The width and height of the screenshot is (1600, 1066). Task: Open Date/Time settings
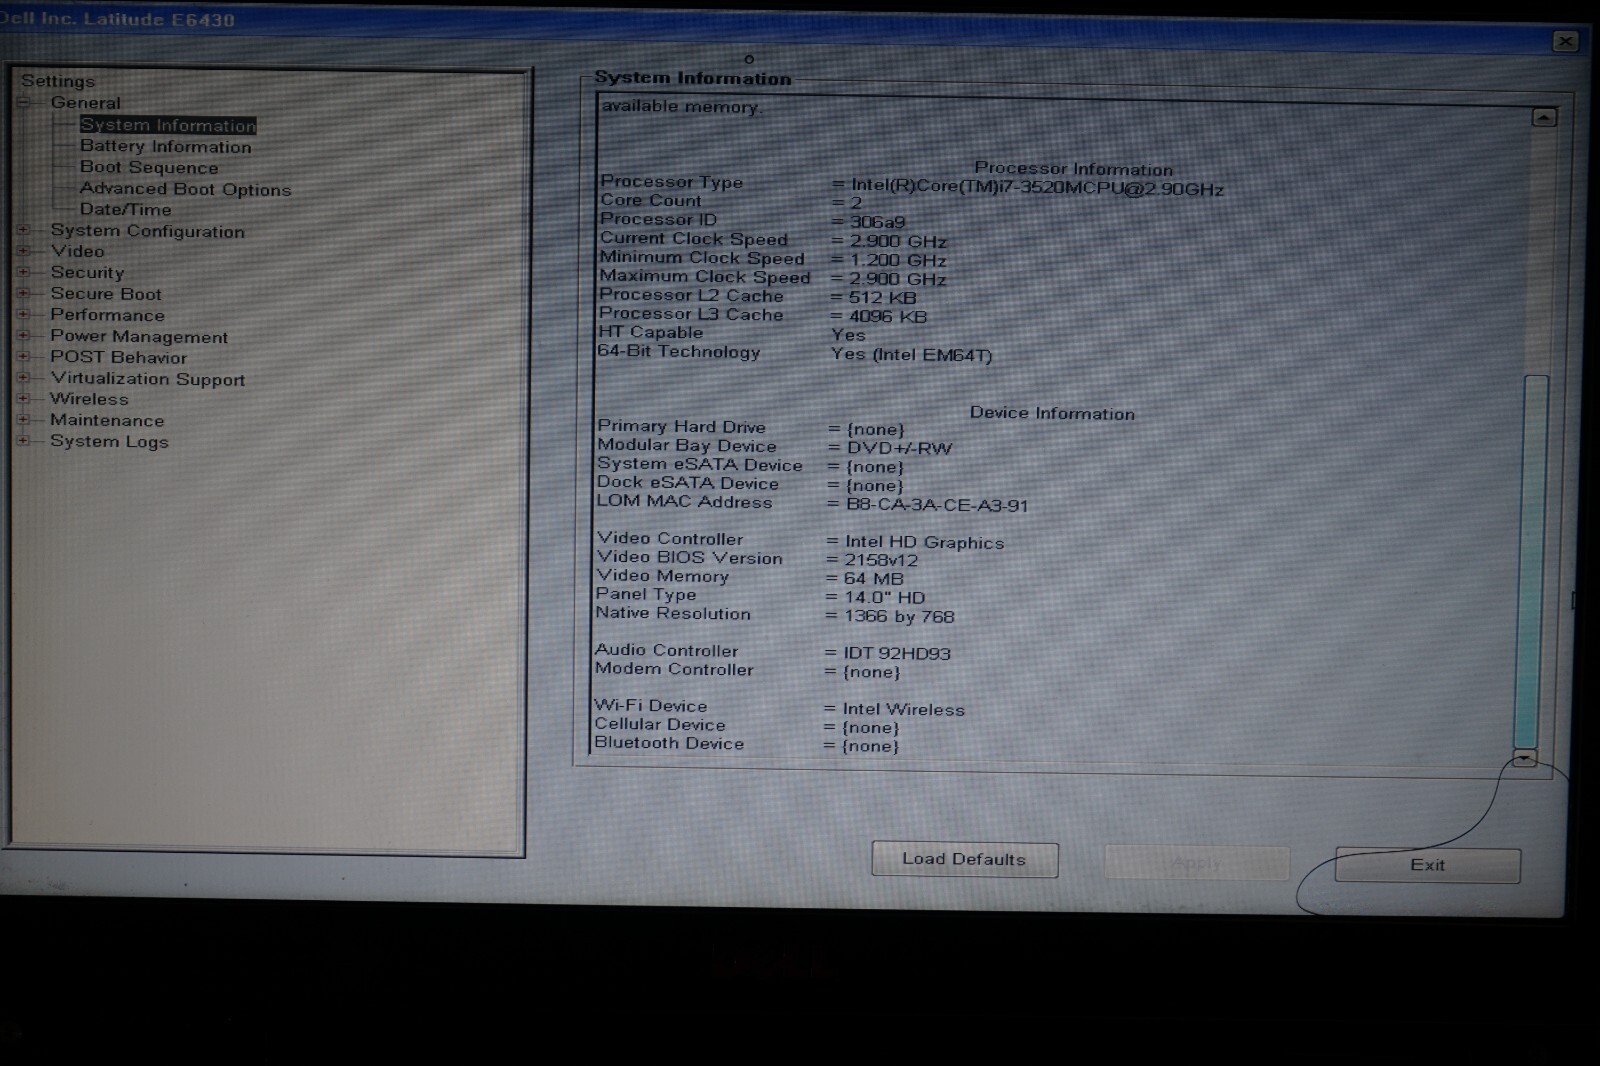click(126, 209)
